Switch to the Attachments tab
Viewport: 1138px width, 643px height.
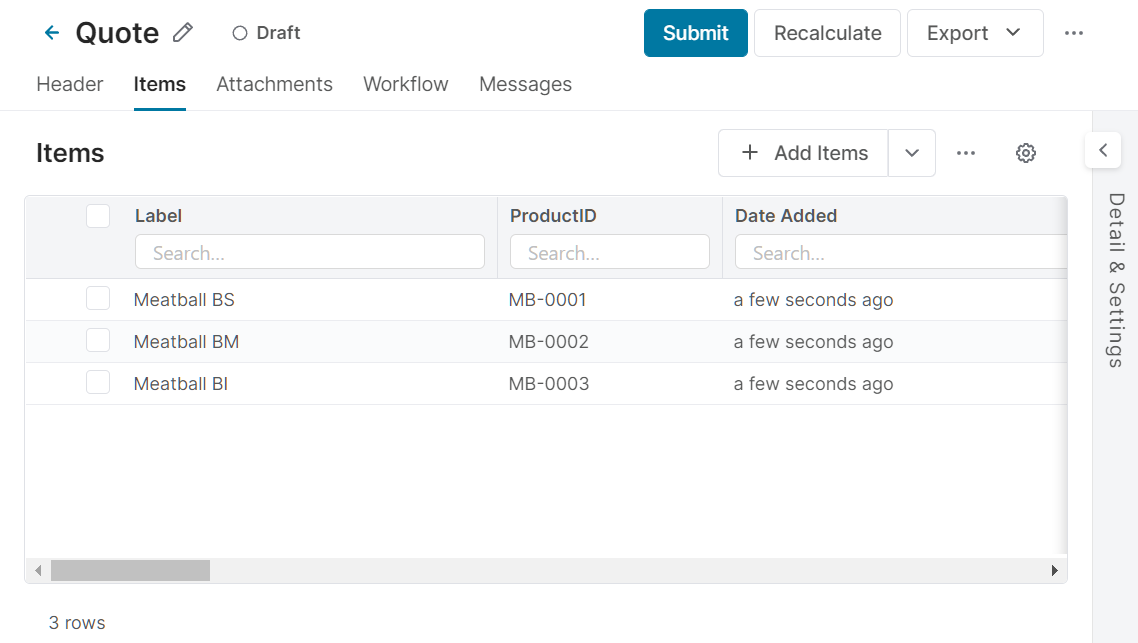coord(274,84)
